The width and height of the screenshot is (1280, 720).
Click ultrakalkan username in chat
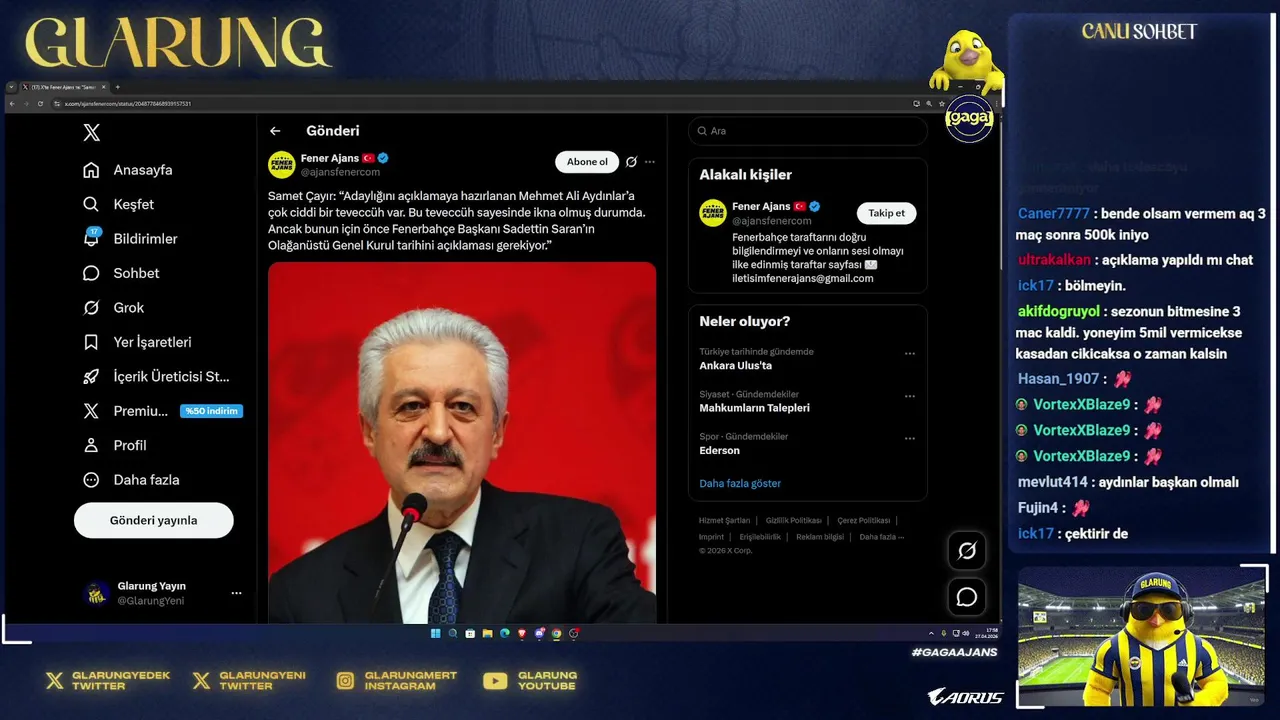tap(1054, 260)
